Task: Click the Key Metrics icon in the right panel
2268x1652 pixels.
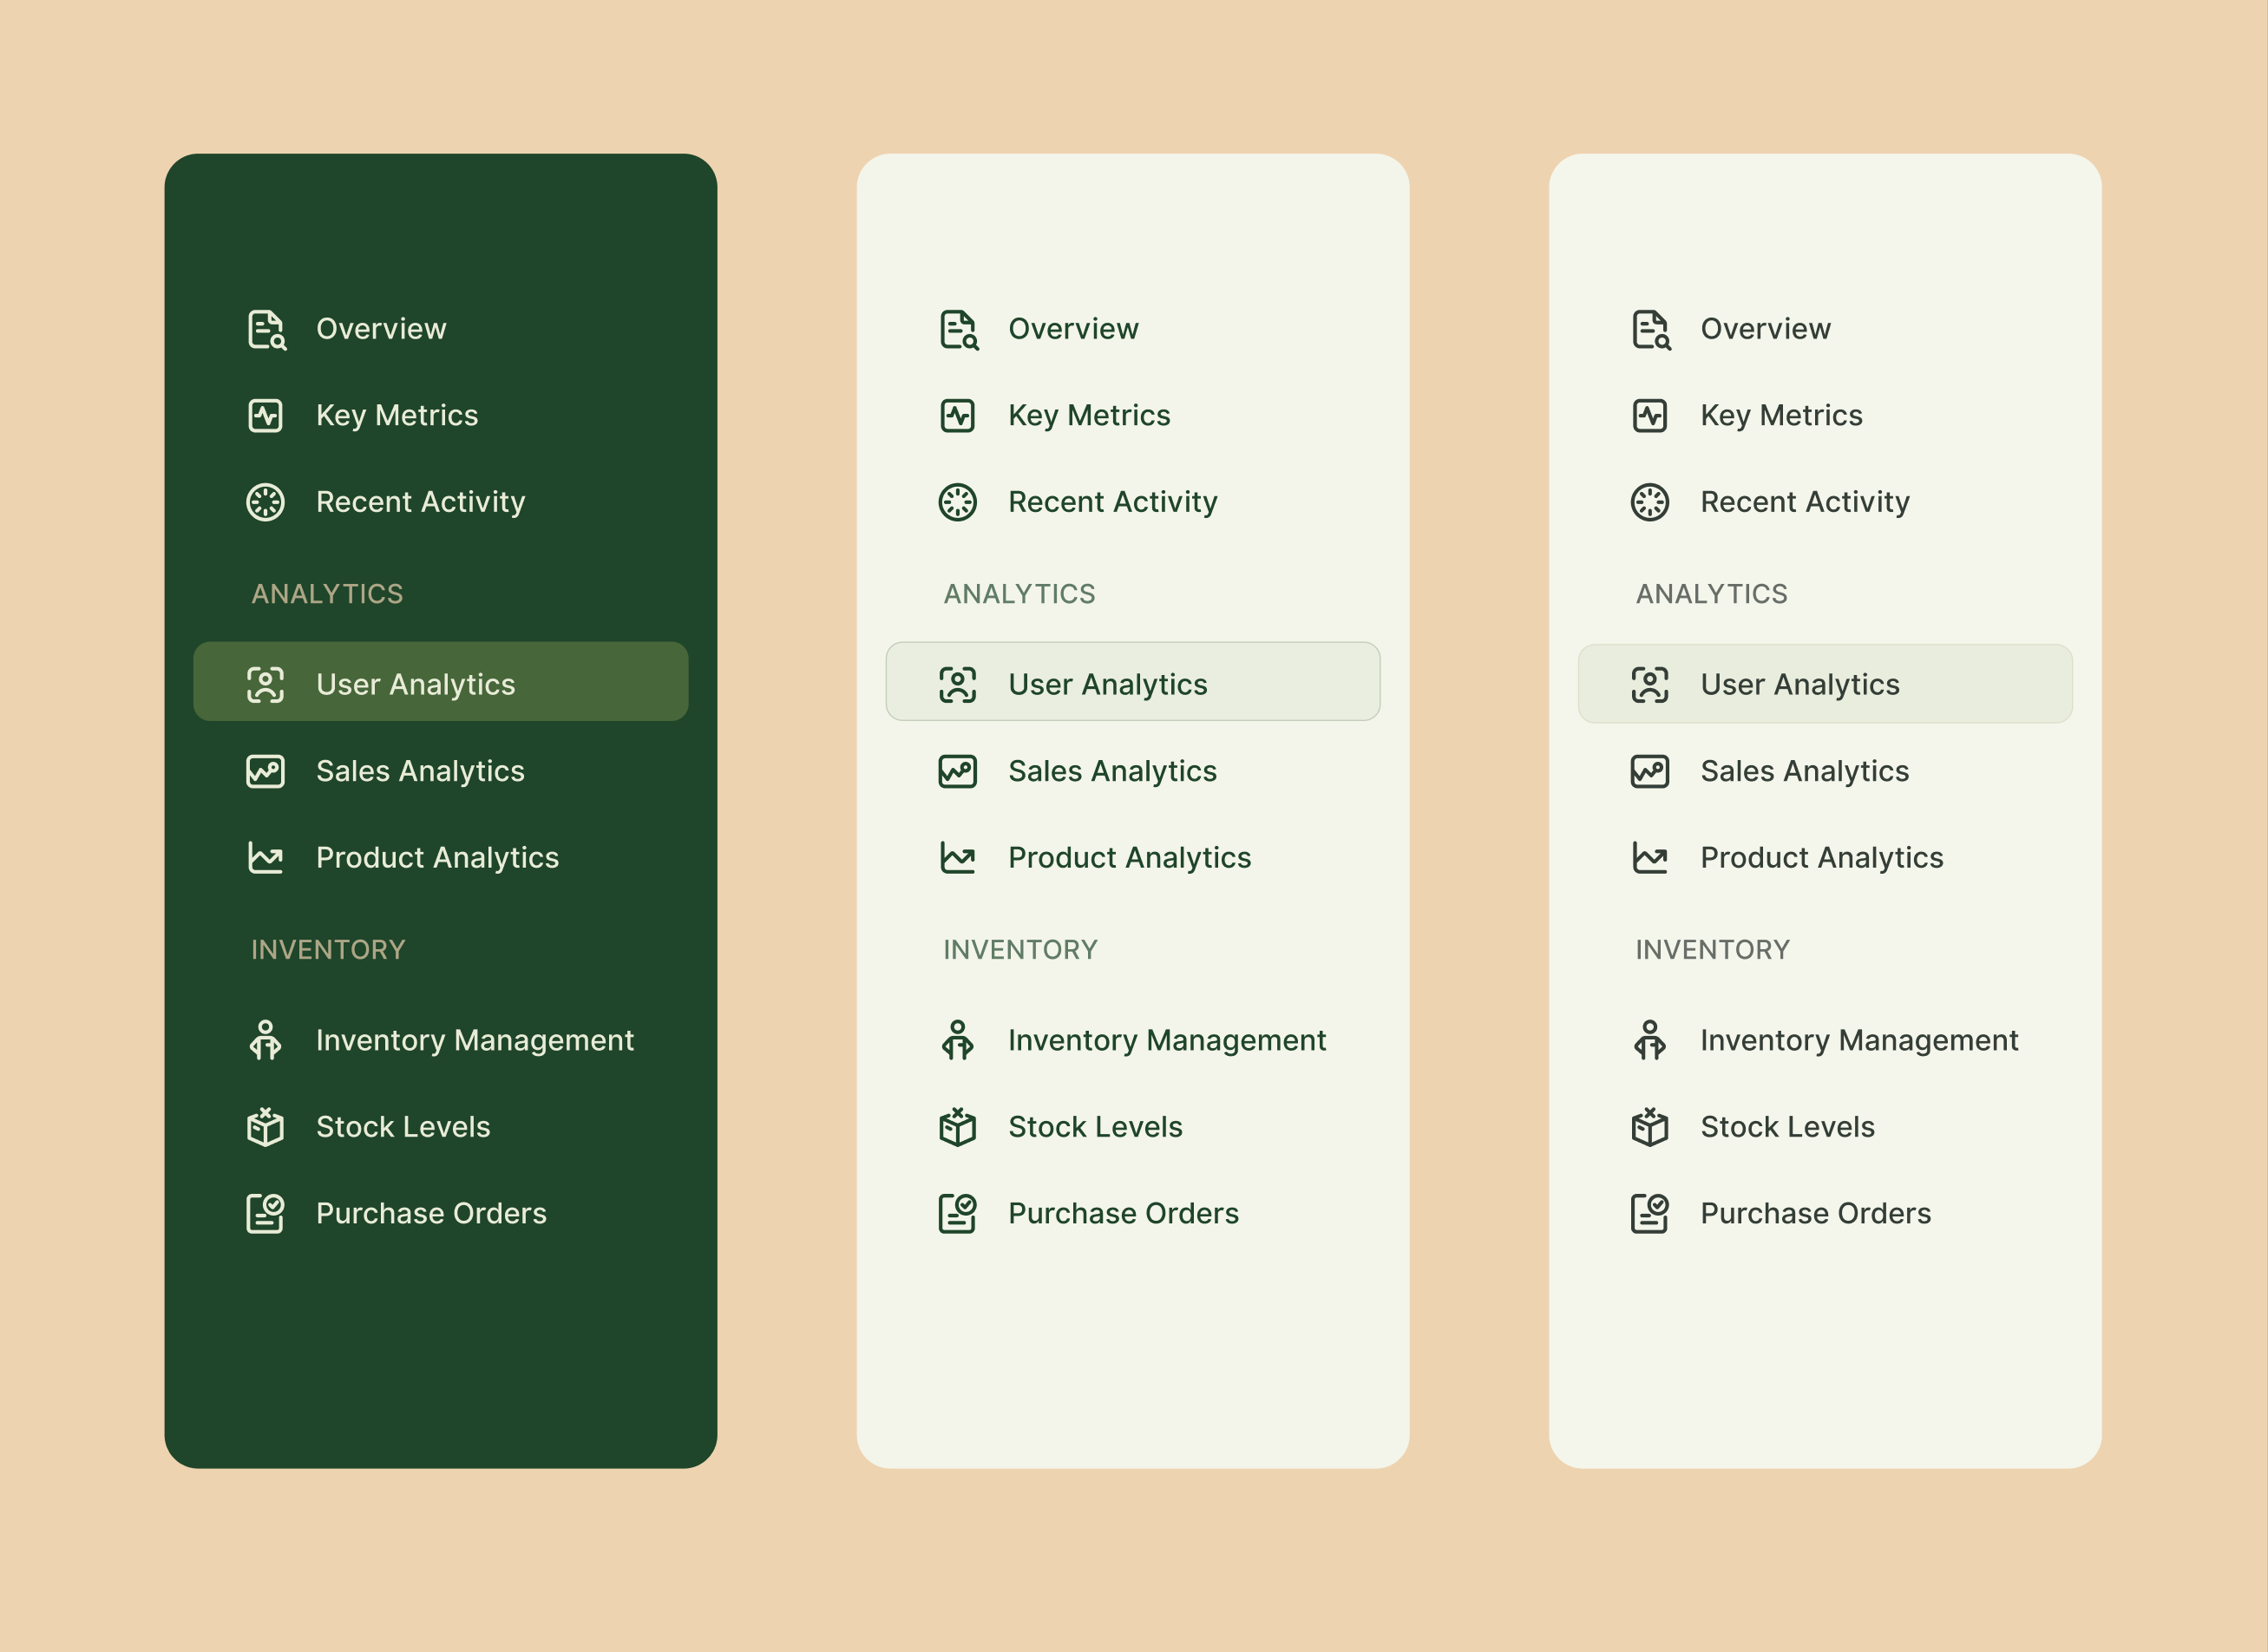Action: [x=1649, y=415]
